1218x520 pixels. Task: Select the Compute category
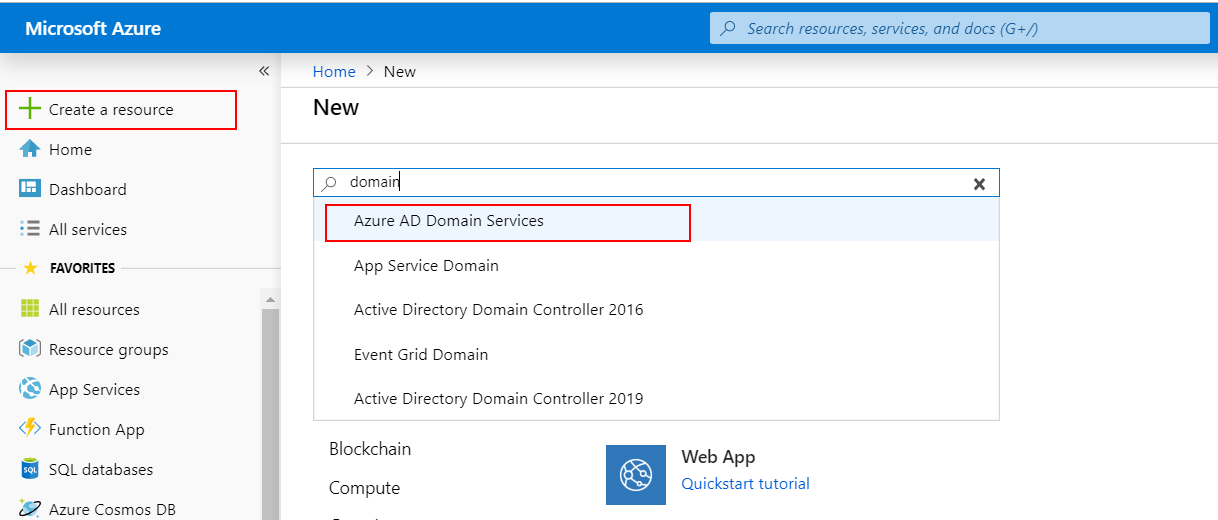pyautogui.click(x=364, y=488)
